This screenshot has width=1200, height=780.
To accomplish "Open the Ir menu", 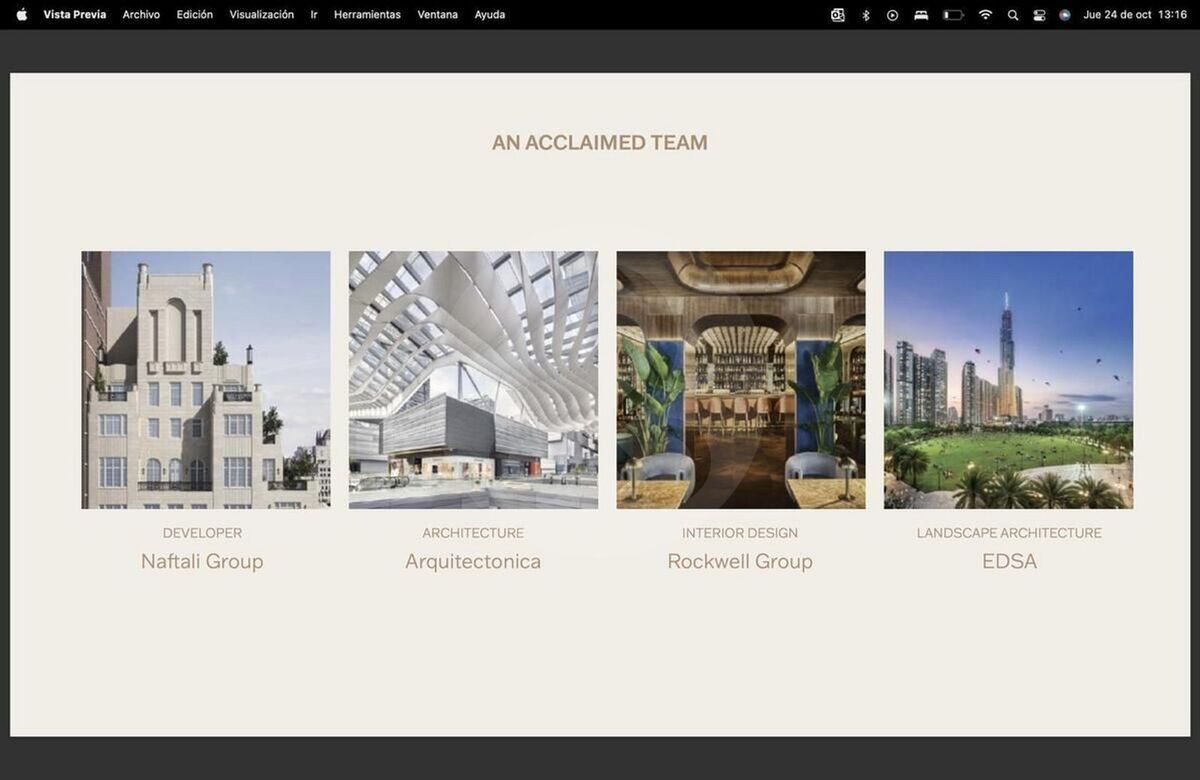I will (314, 15).
